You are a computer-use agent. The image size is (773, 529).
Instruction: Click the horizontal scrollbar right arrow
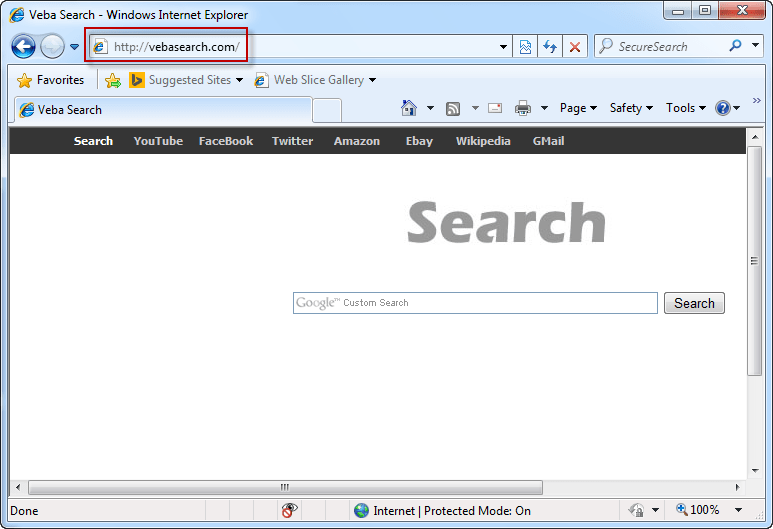tap(738, 487)
